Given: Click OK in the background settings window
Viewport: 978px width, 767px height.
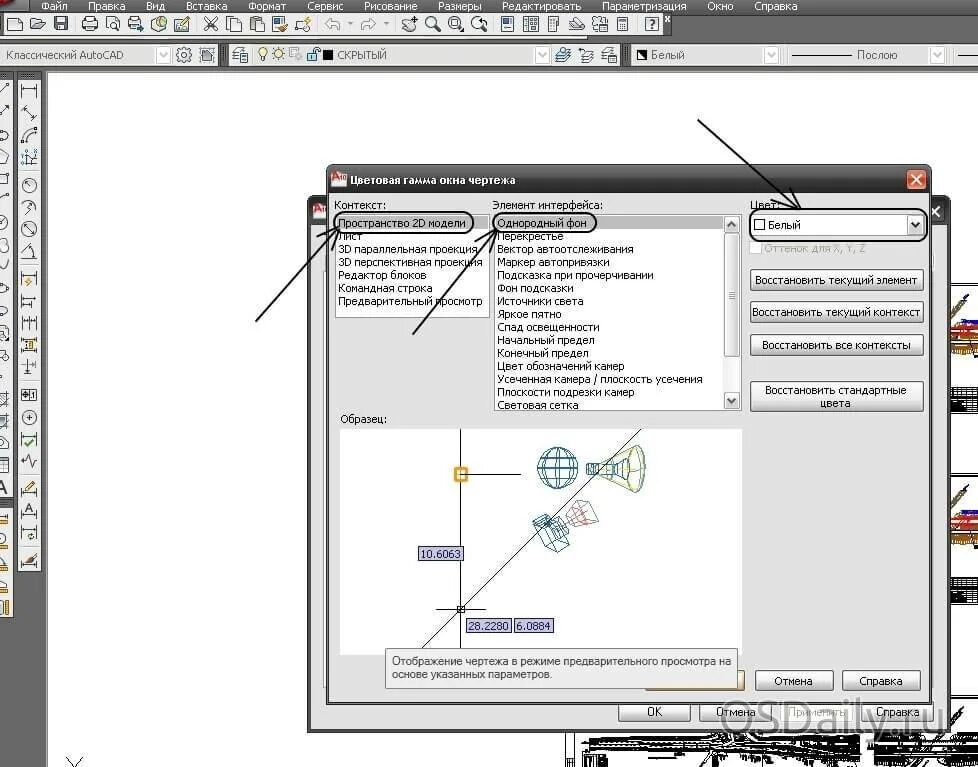Looking at the screenshot, I should point(654,712).
